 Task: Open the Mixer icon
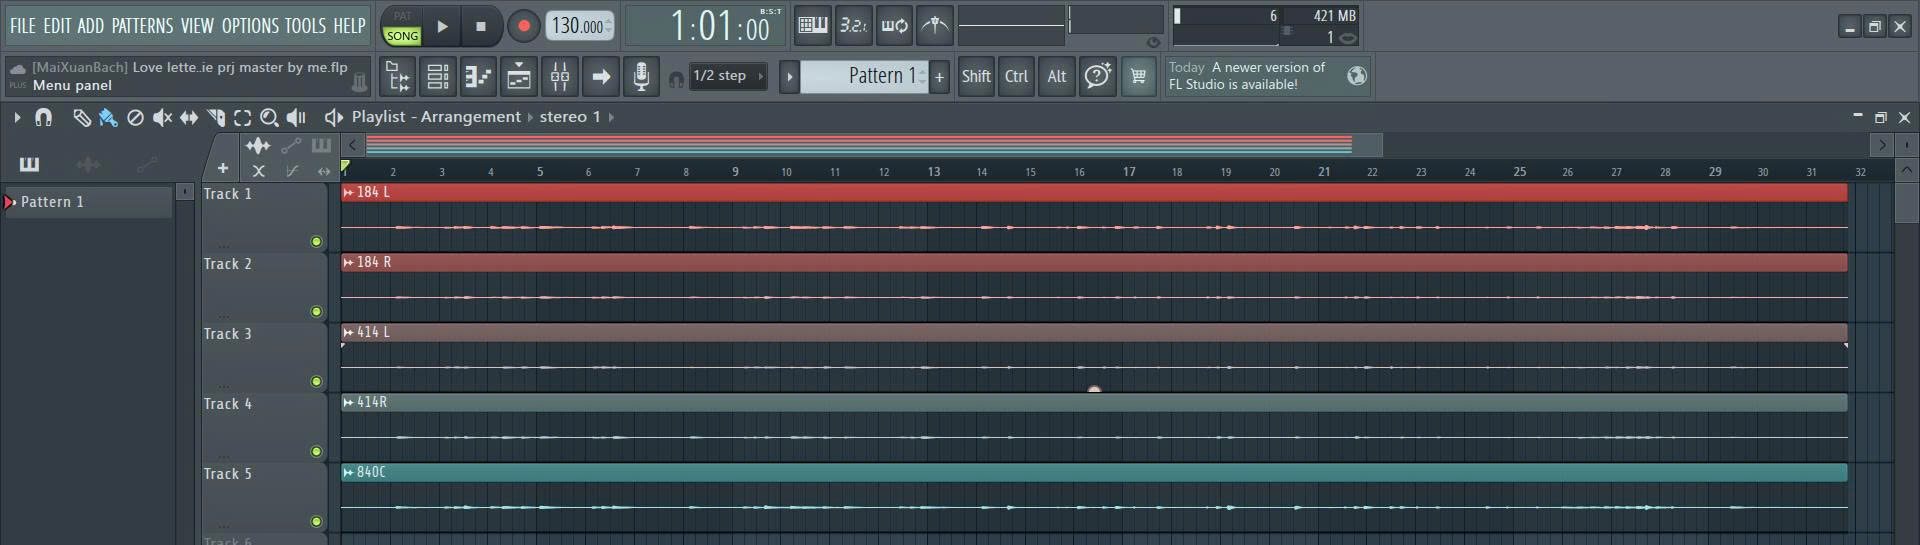[560, 76]
